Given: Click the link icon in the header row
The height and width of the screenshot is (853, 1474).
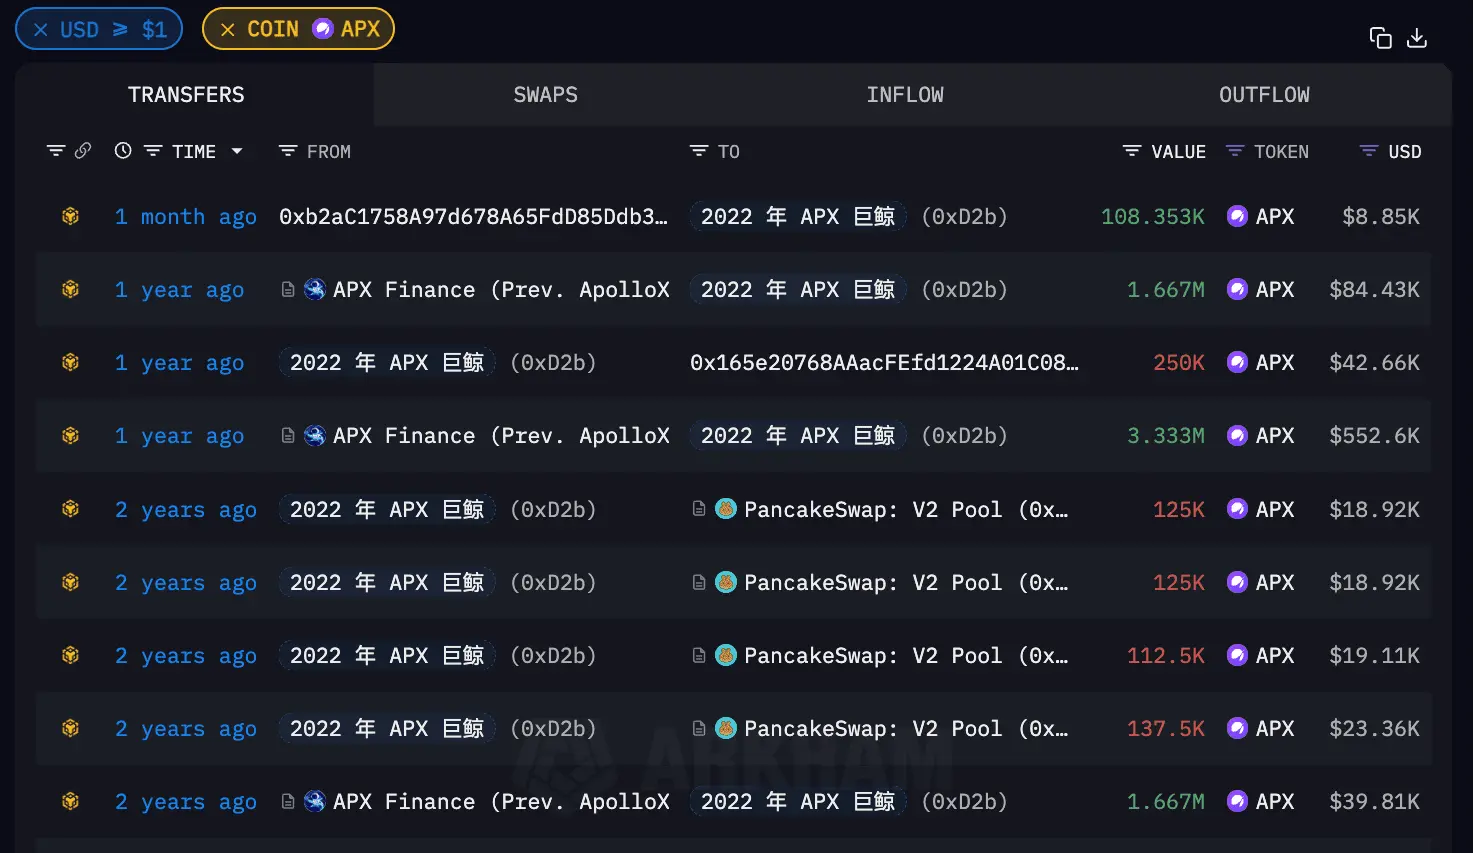Looking at the screenshot, I should coord(83,151).
